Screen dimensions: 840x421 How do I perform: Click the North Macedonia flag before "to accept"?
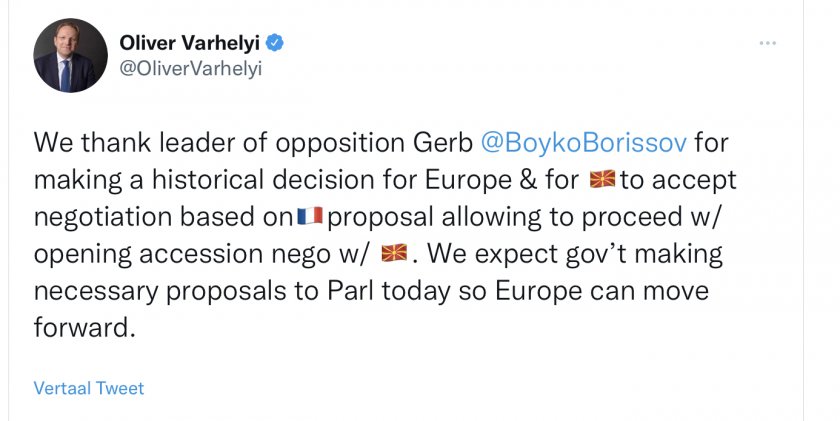[603, 181]
